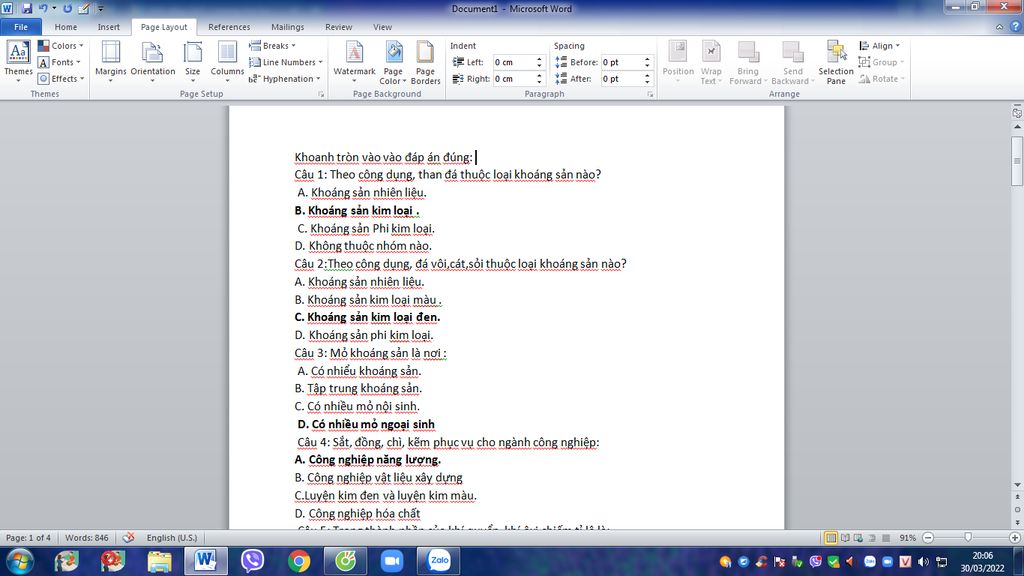This screenshot has width=1024, height=576.
Task: Click the Indent Right field
Action: [x=514, y=78]
